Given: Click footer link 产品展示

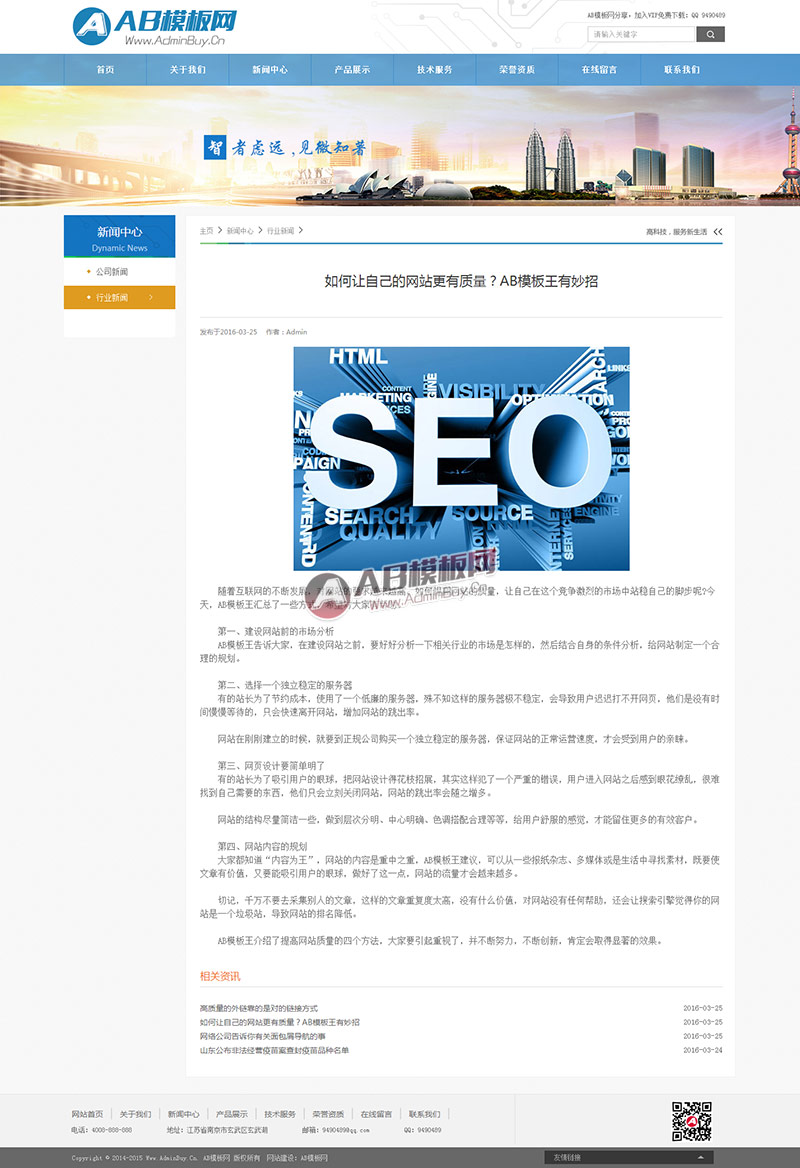Looking at the screenshot, I should (x=232, y=1114).
